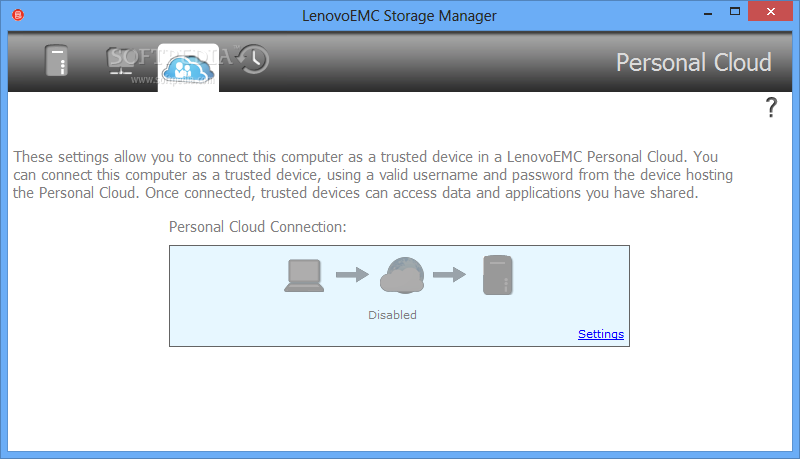Open the Settings link
This screenshot has width=800, height=459.
601,334
